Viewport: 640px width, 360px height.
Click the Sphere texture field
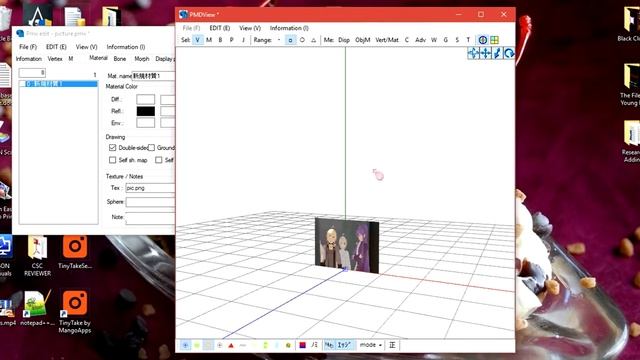point(150,202)
